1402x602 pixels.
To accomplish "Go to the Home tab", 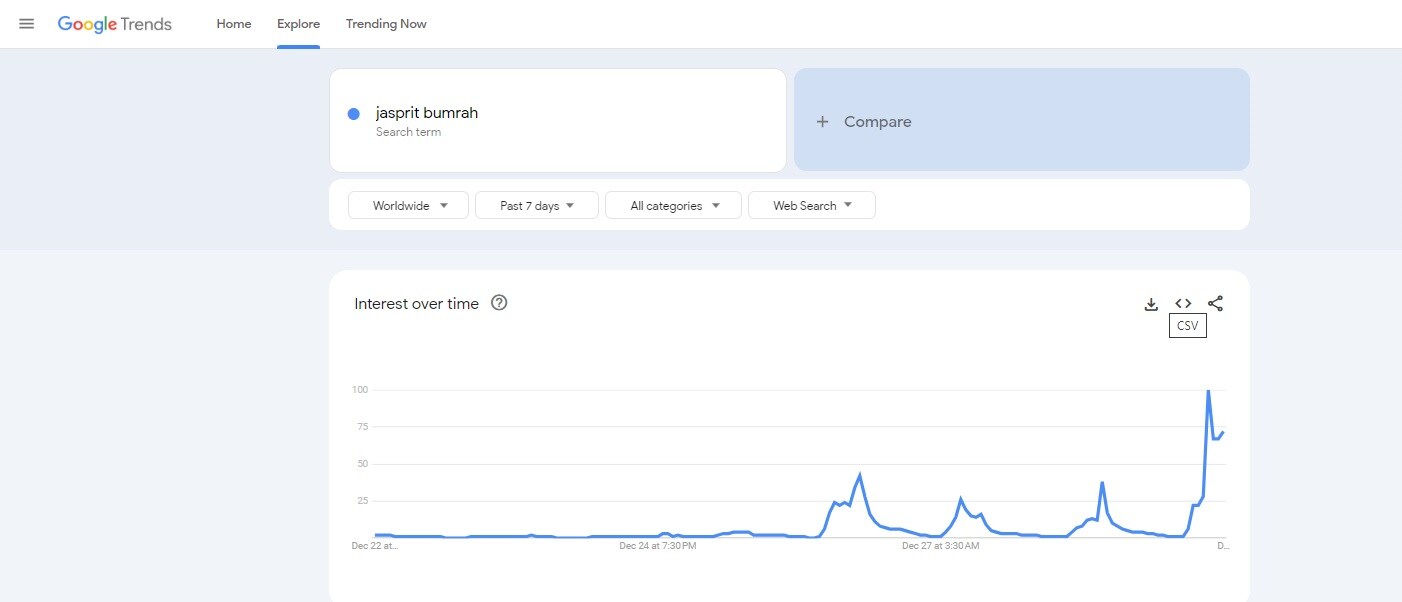I will click(234, 24).
